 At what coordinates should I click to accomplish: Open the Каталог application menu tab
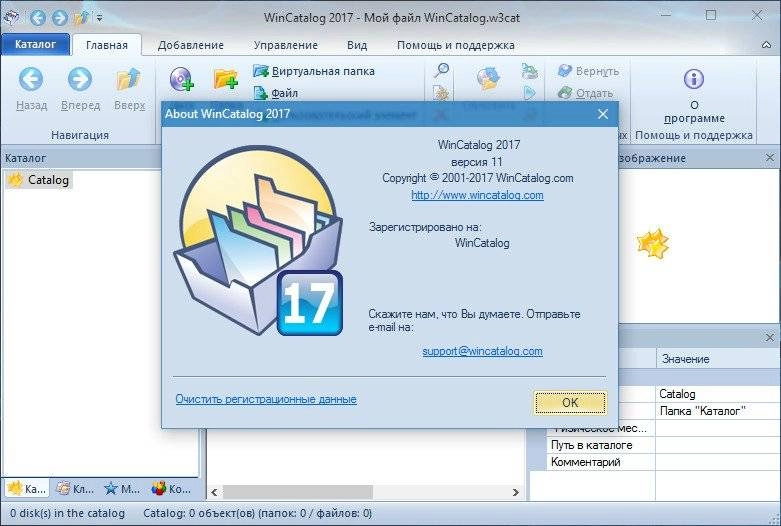[x=35, y=44]
